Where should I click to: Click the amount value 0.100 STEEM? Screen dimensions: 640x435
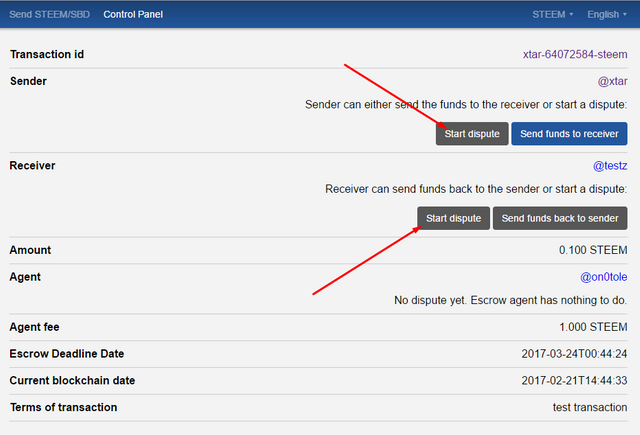tap(593, 250)
